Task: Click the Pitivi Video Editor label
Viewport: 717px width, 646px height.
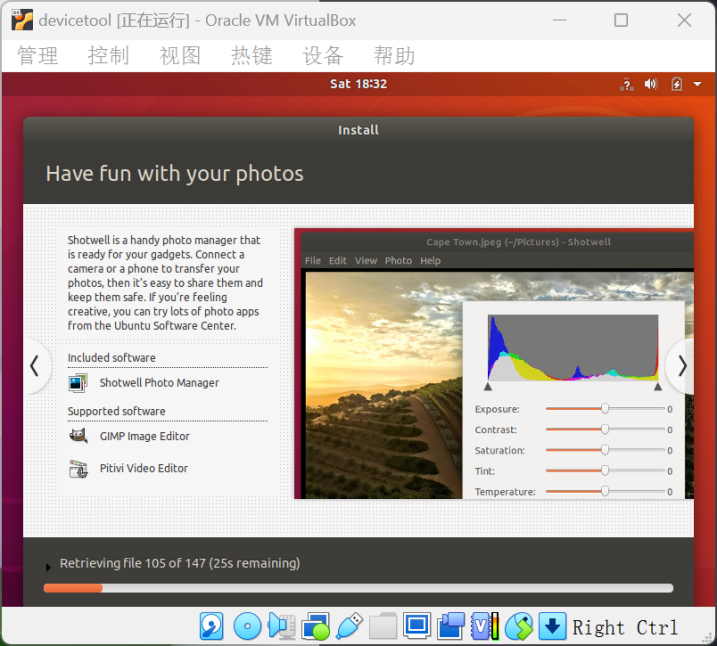Action: [x=144, y=468]
